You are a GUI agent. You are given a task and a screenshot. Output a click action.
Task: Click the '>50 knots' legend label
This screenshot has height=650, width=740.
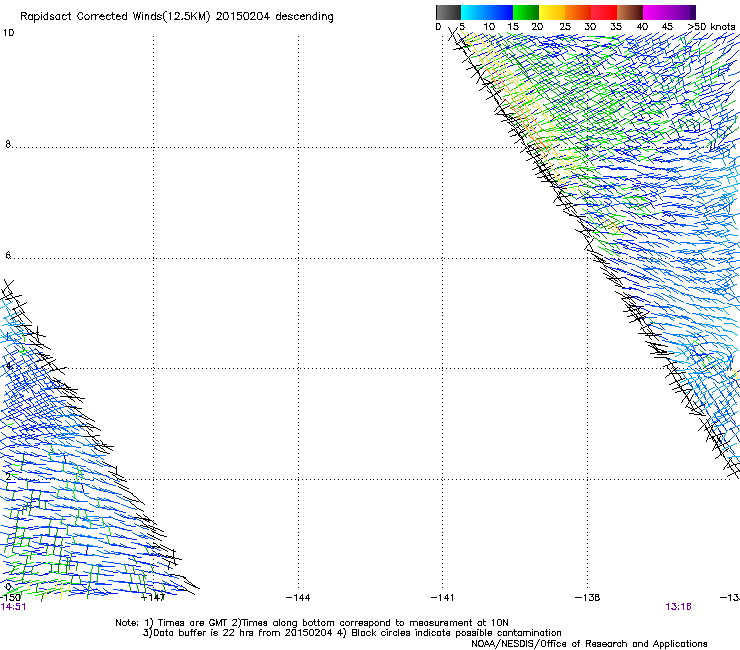point(711,27)
